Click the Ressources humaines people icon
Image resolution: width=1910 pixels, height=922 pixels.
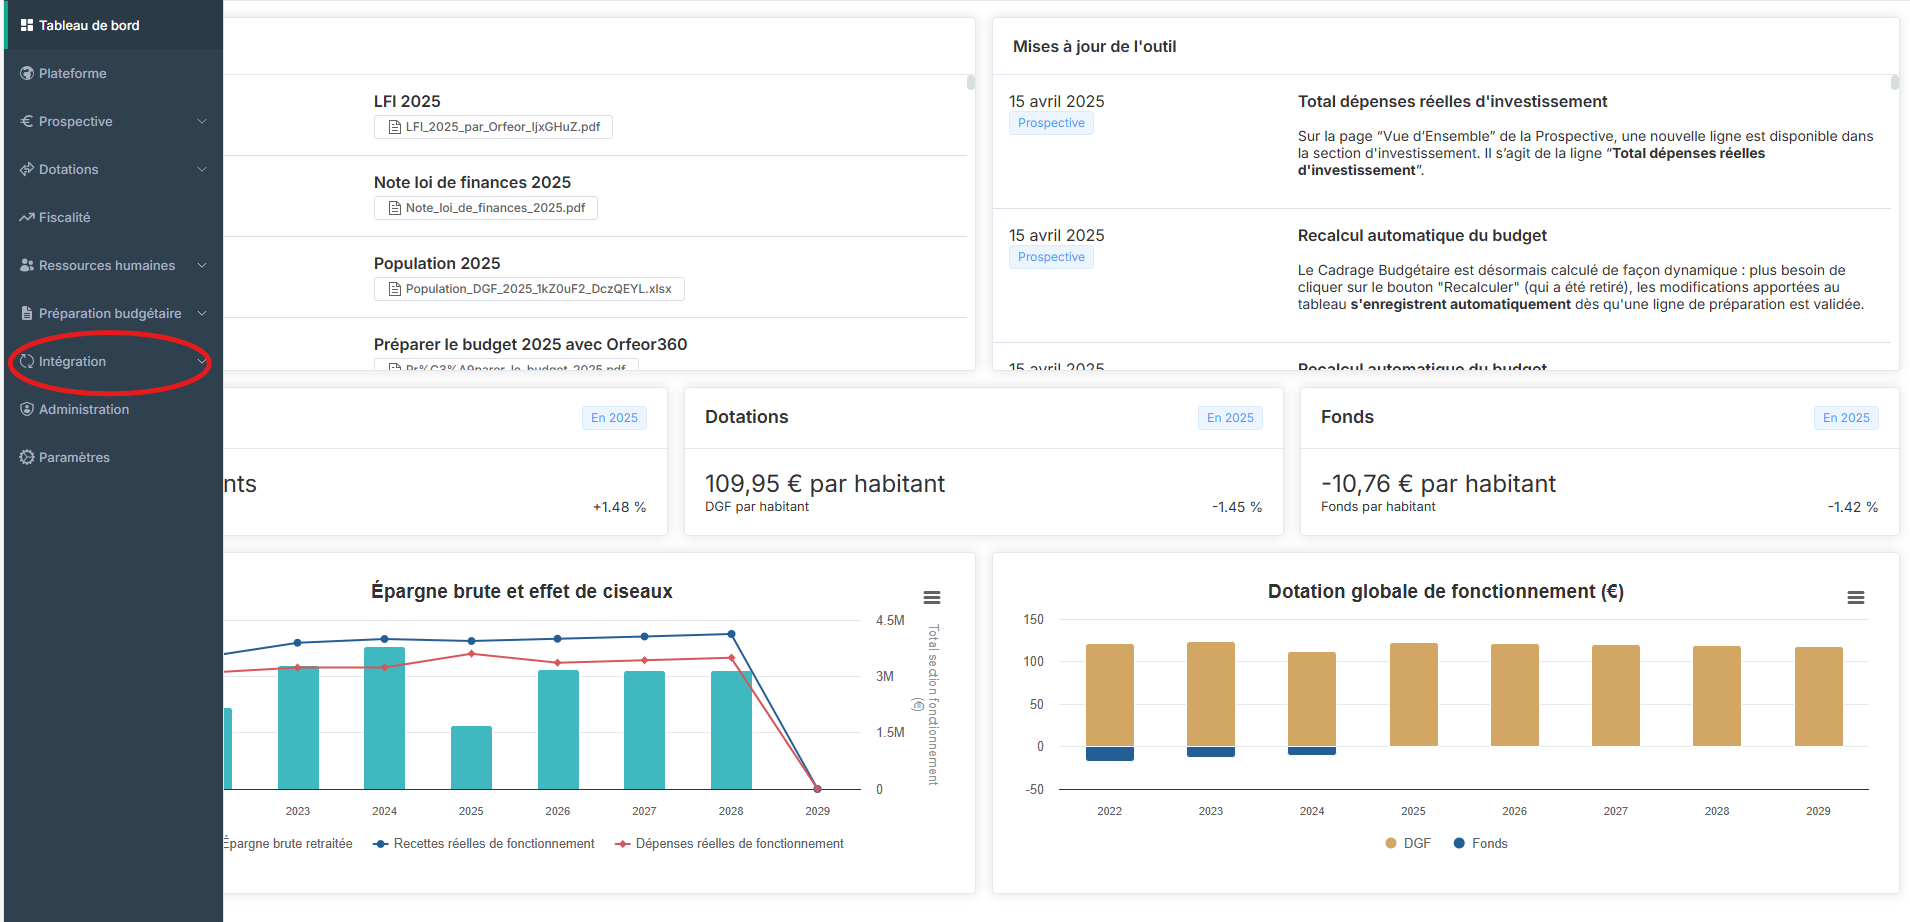27,265
